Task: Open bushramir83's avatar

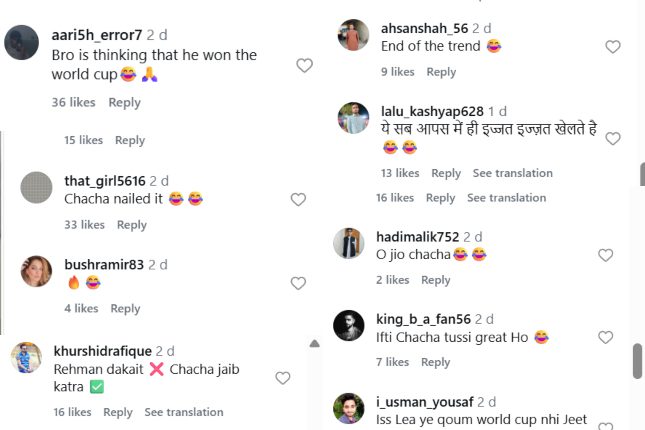Action: pos(36,272)
